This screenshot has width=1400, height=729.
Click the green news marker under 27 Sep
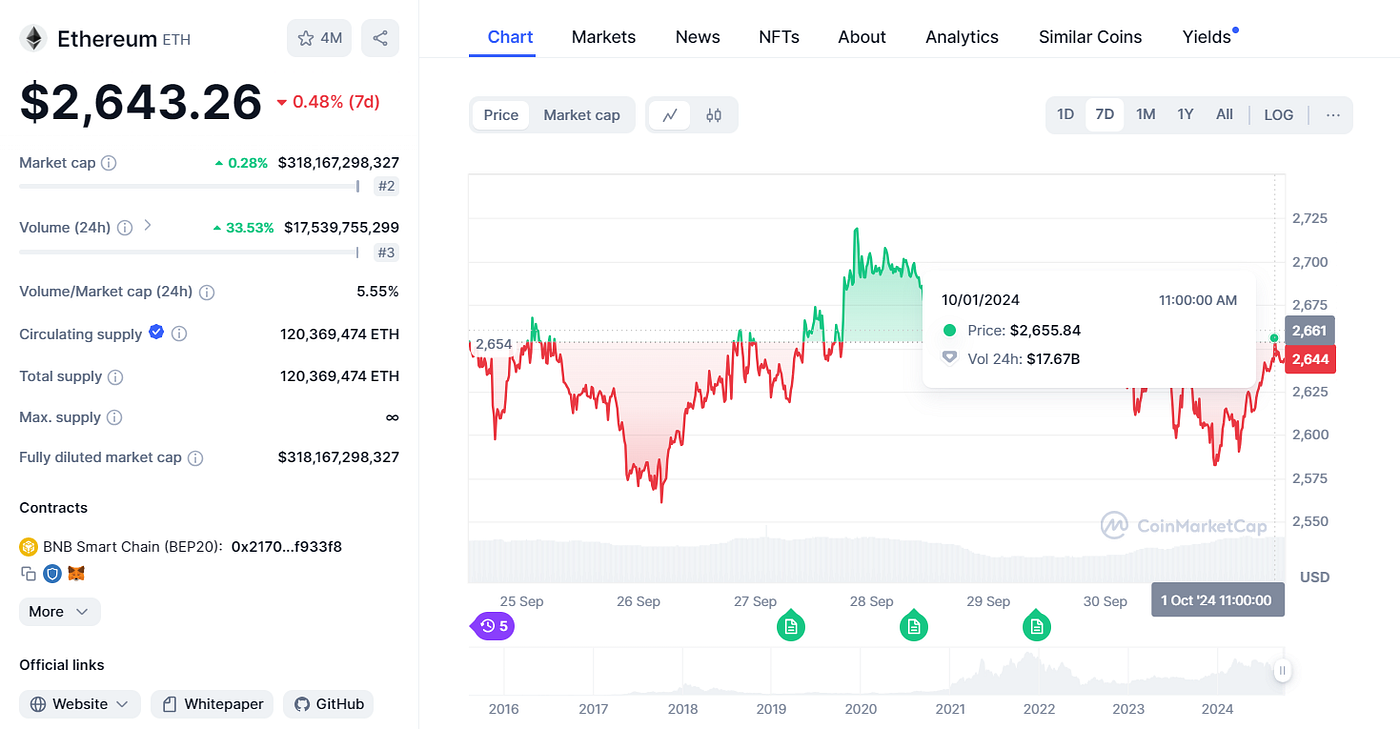(x=791, y=625)
